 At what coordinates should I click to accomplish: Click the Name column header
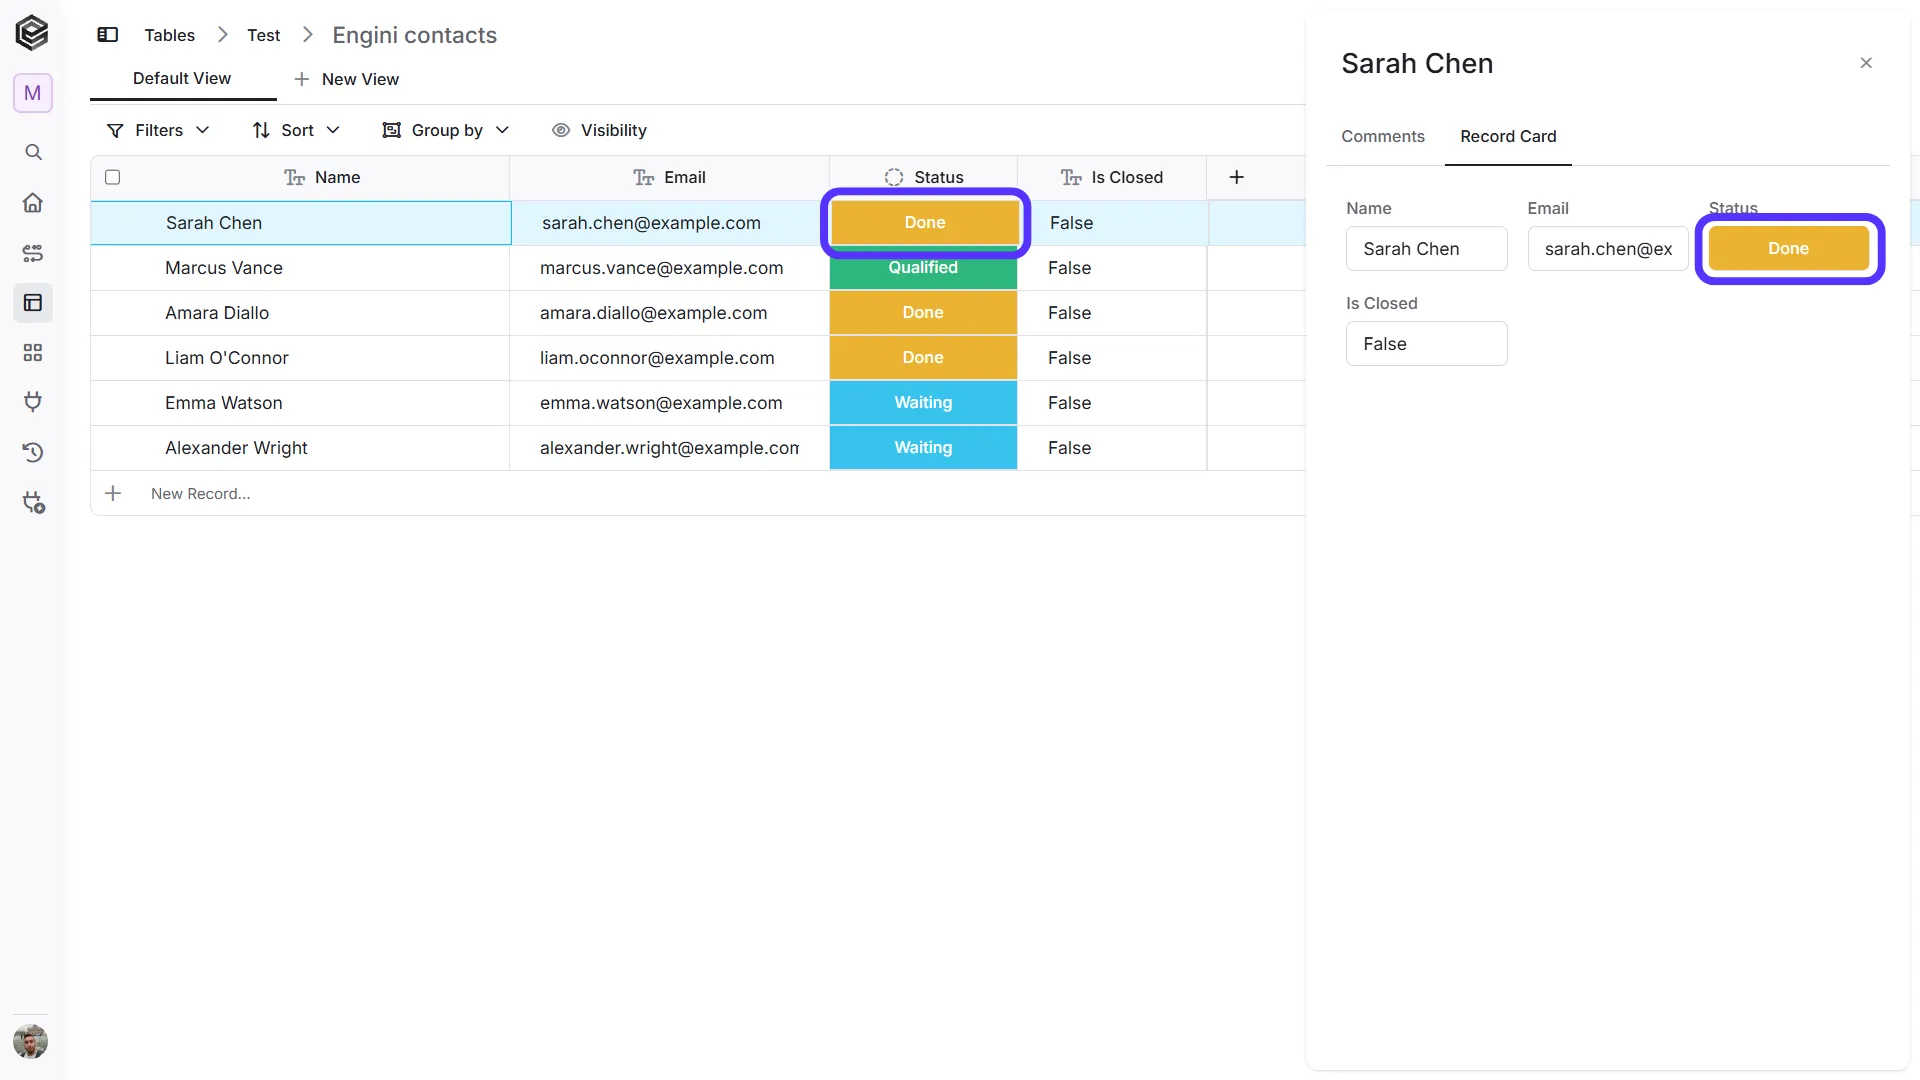pos(321,177)
